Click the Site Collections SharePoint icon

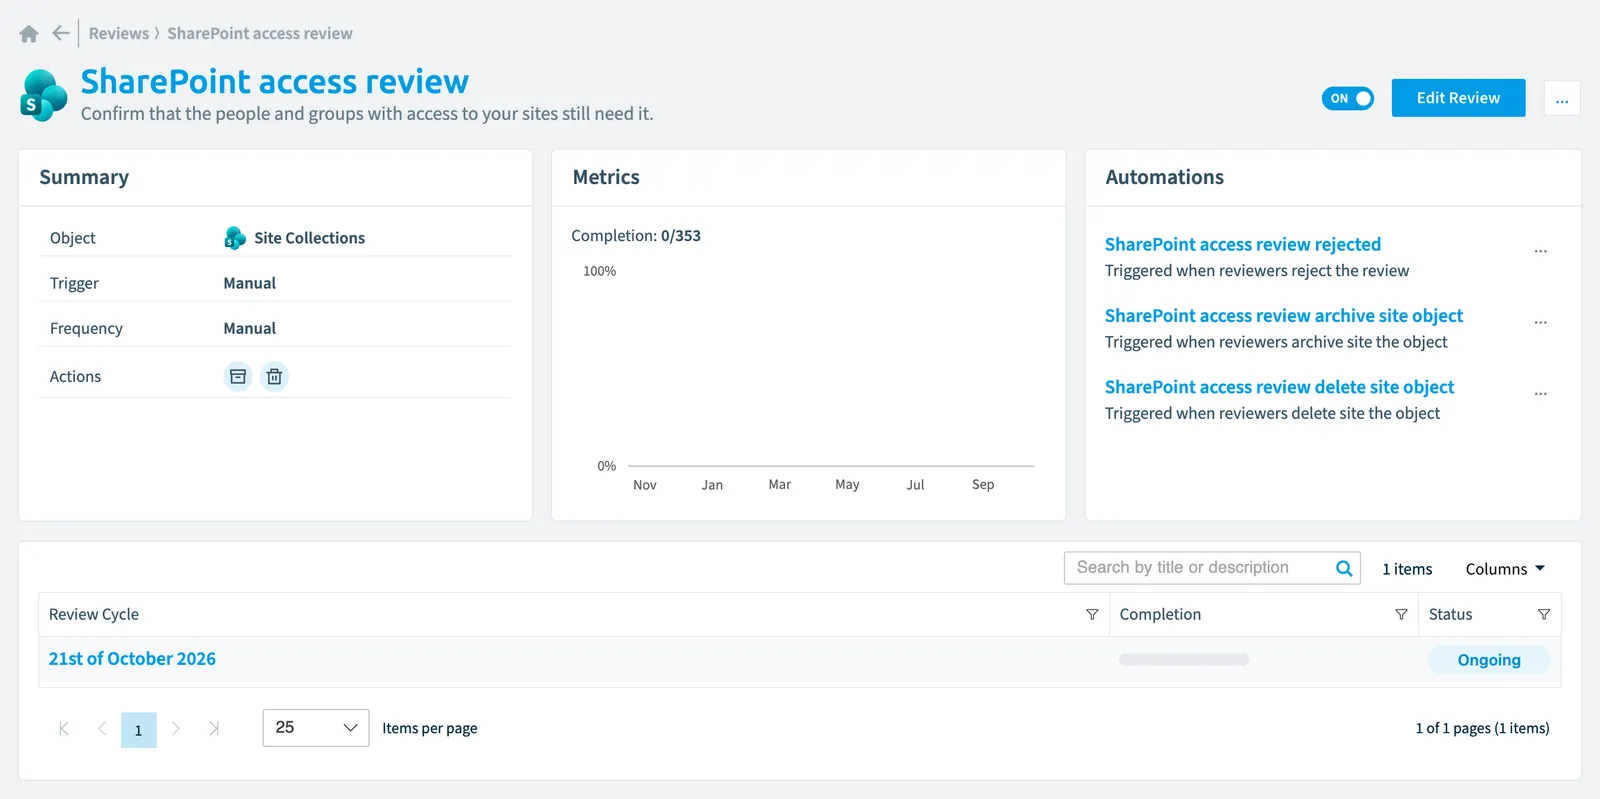tap(235, 238)
